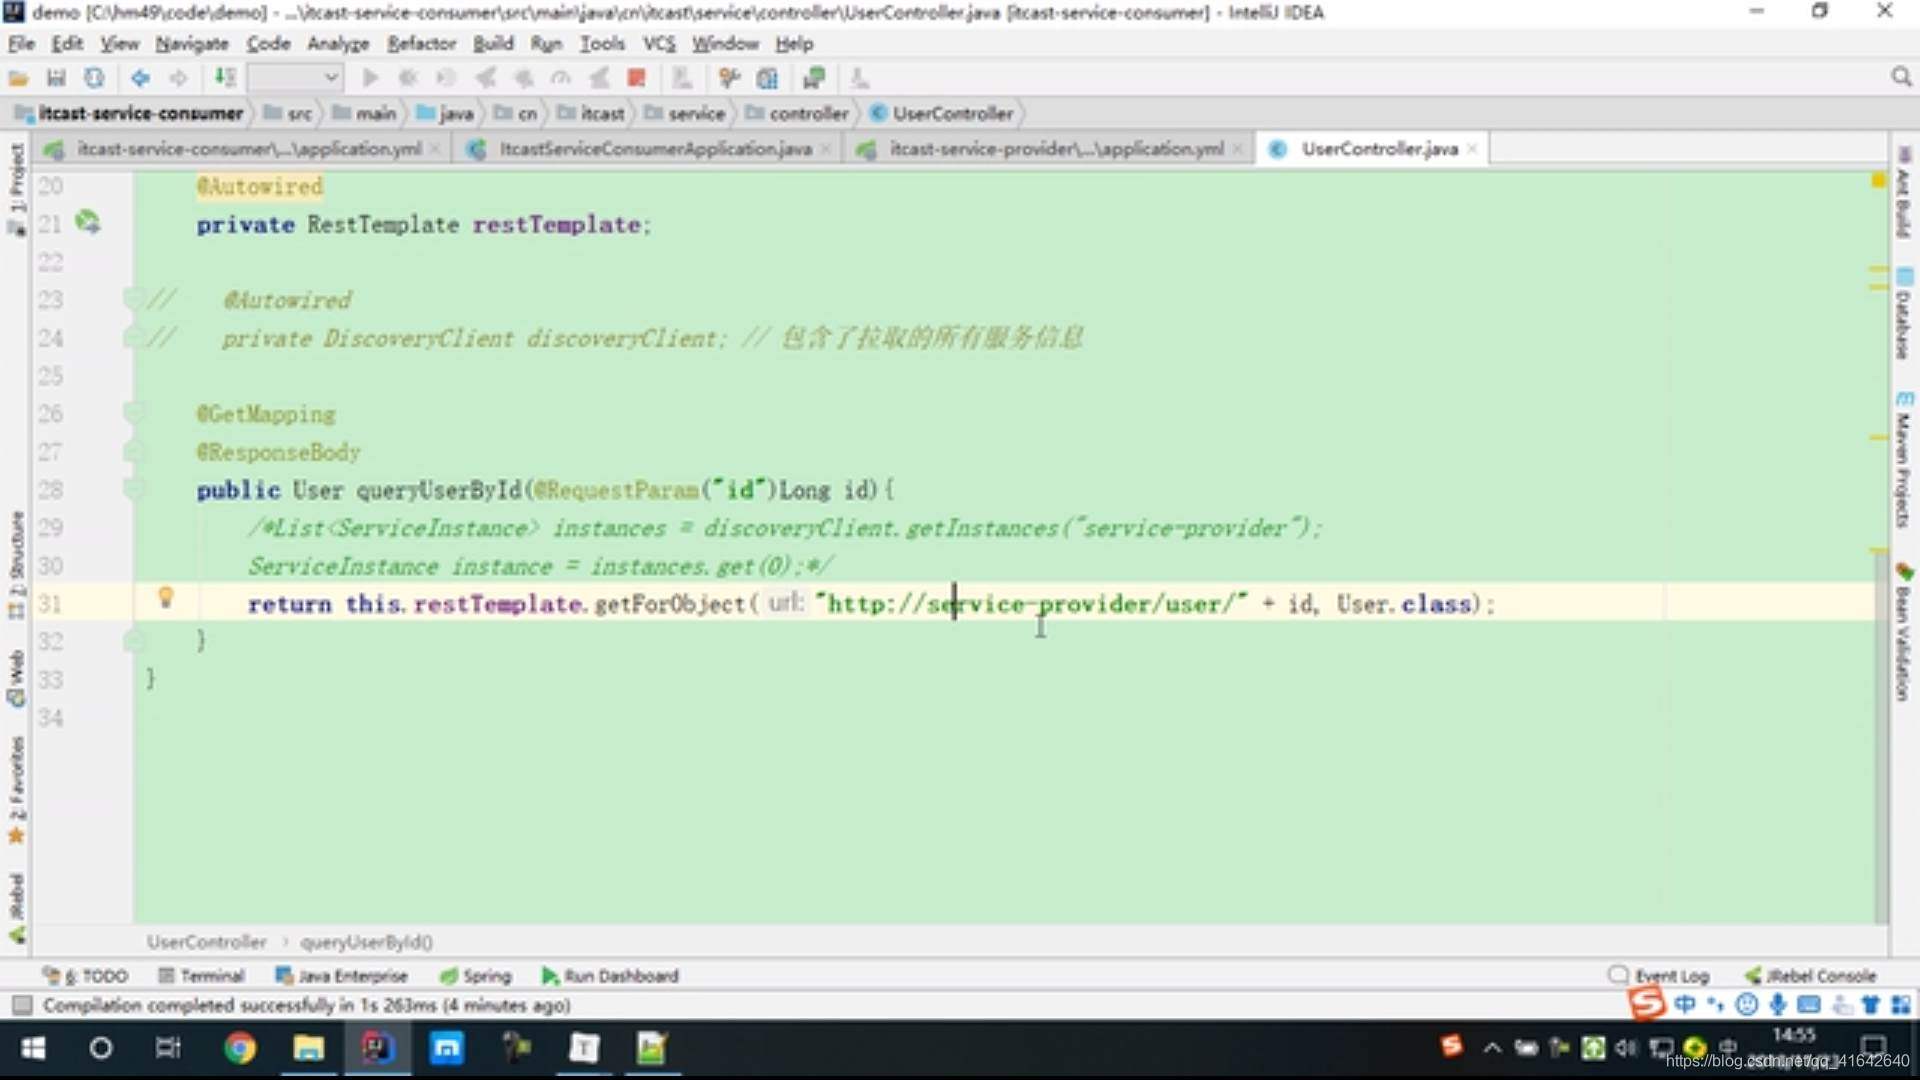Toggle the Structure tool window

(x=16, y=565)
